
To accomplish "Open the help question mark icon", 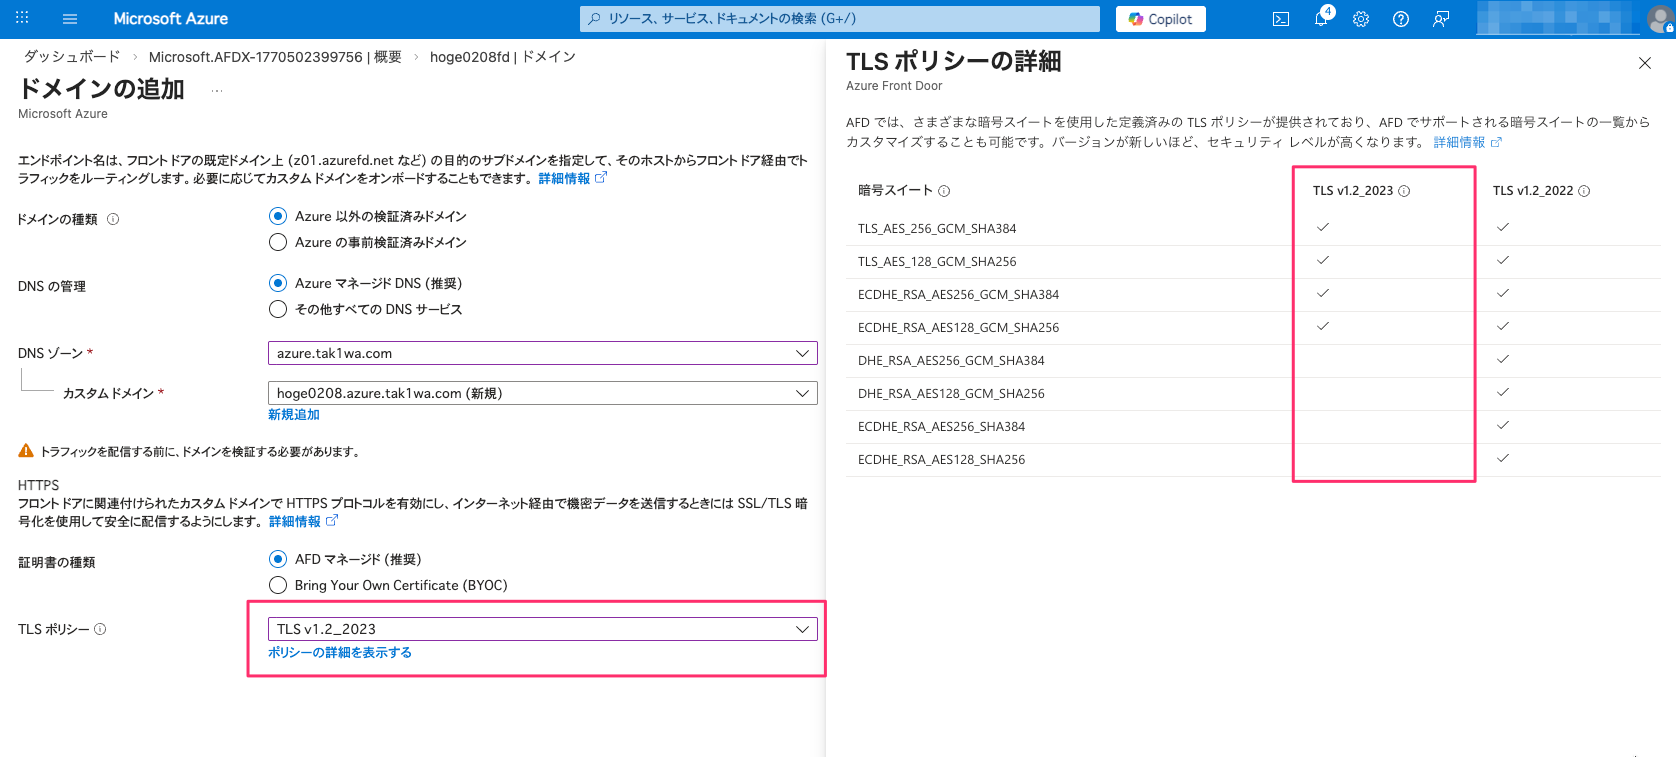I will tap(1401, 19).
